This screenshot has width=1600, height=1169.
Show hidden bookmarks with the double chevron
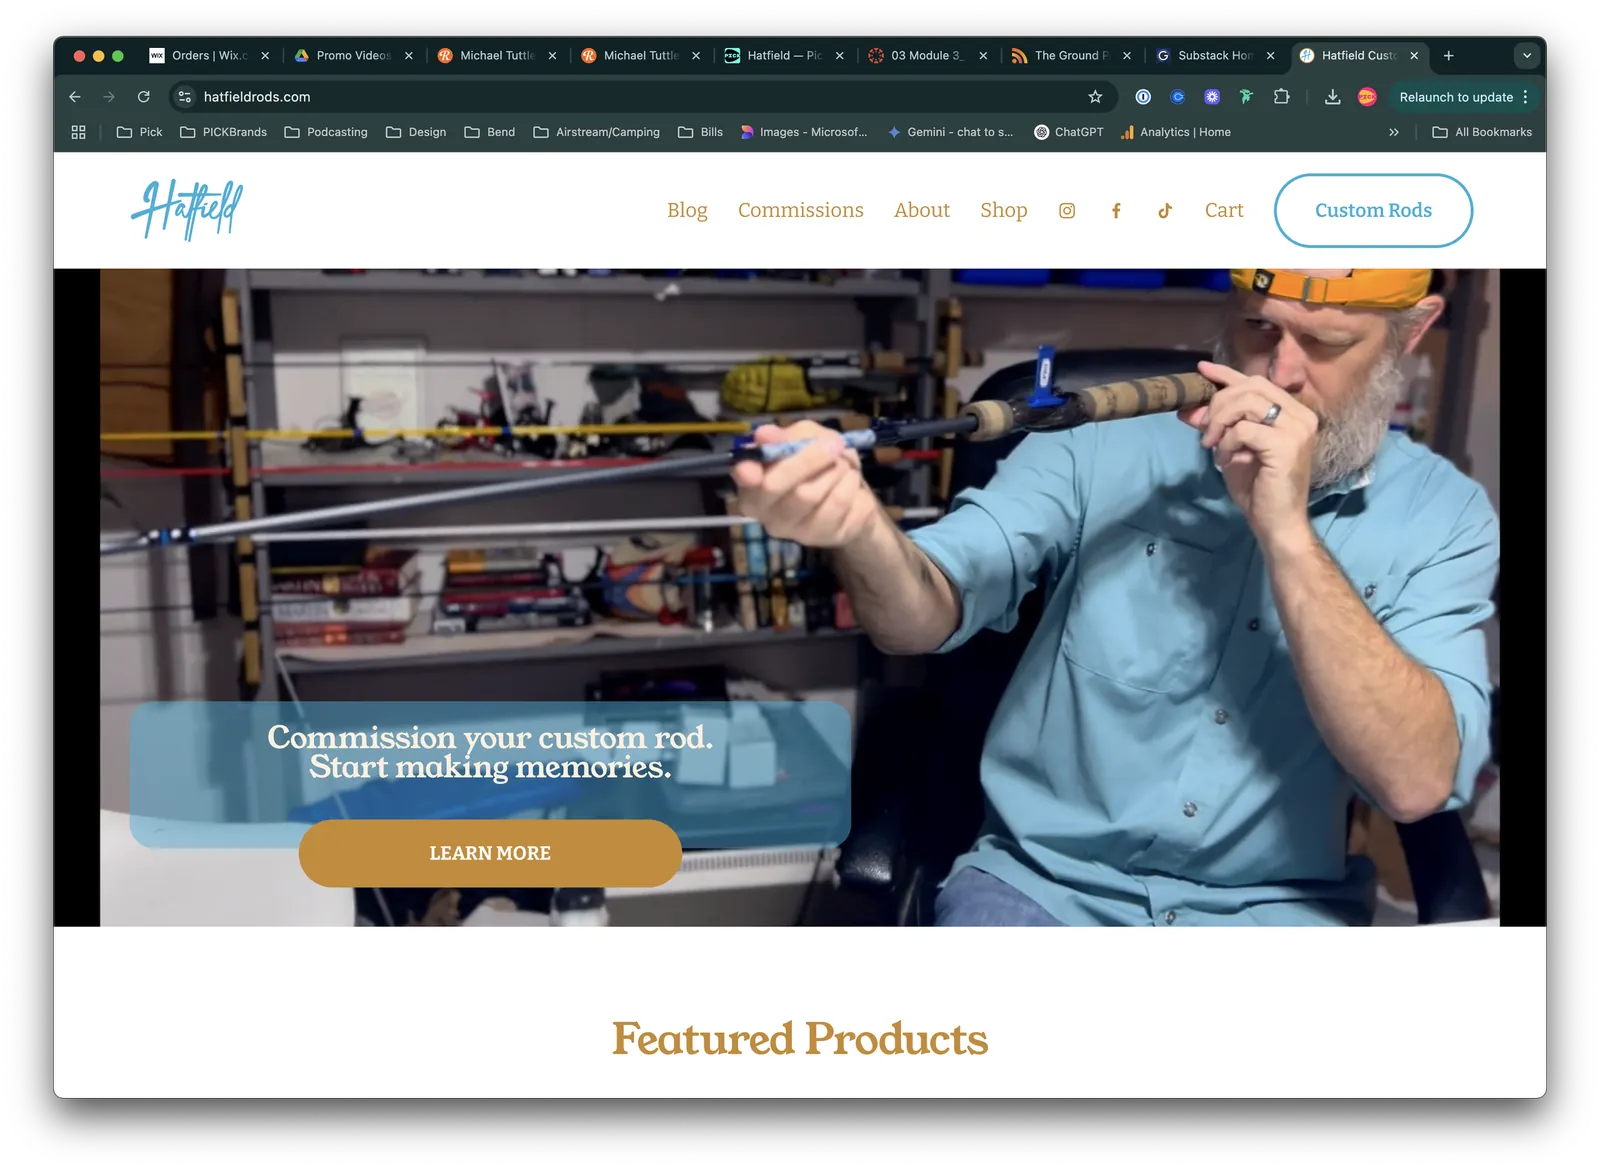pos(1394,132)
